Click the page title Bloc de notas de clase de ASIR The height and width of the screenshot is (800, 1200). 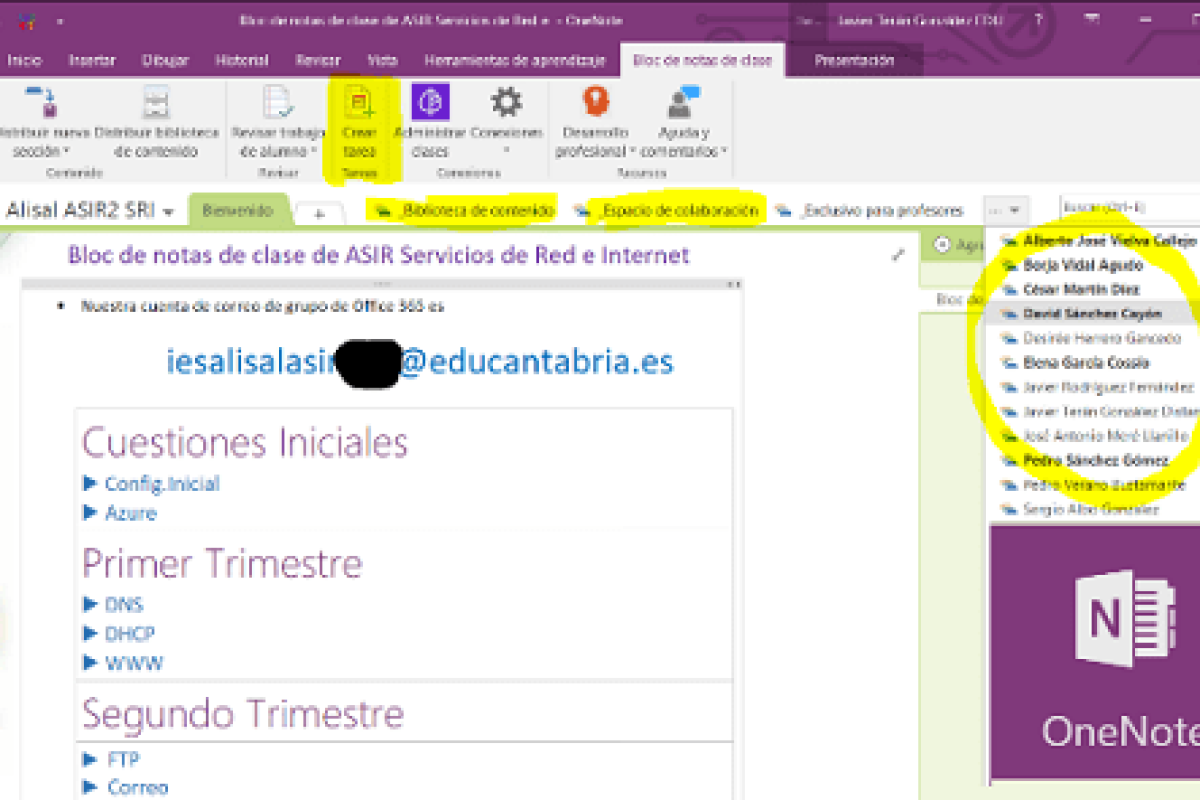point(378,254)
